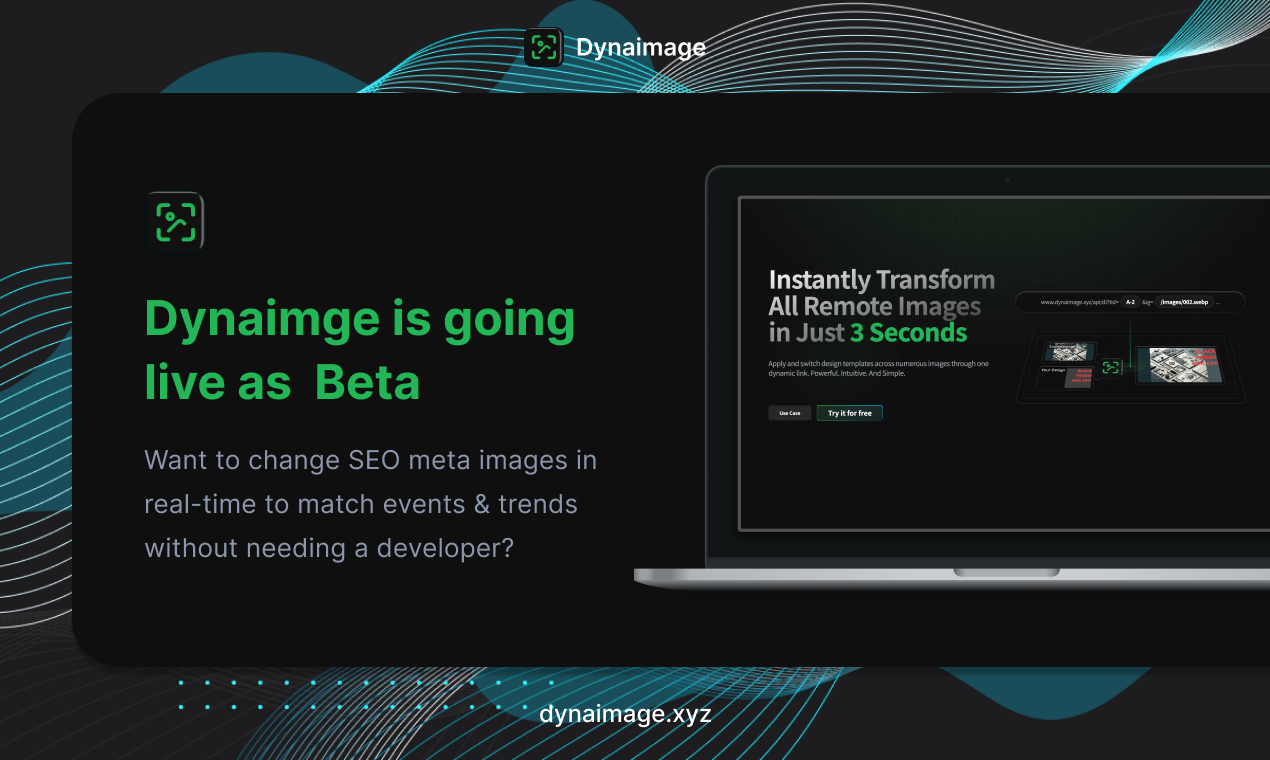The image size is (1270, 760).
Task: Select the transformed Black Friday output preview
Action: (x=1179, y=365)
